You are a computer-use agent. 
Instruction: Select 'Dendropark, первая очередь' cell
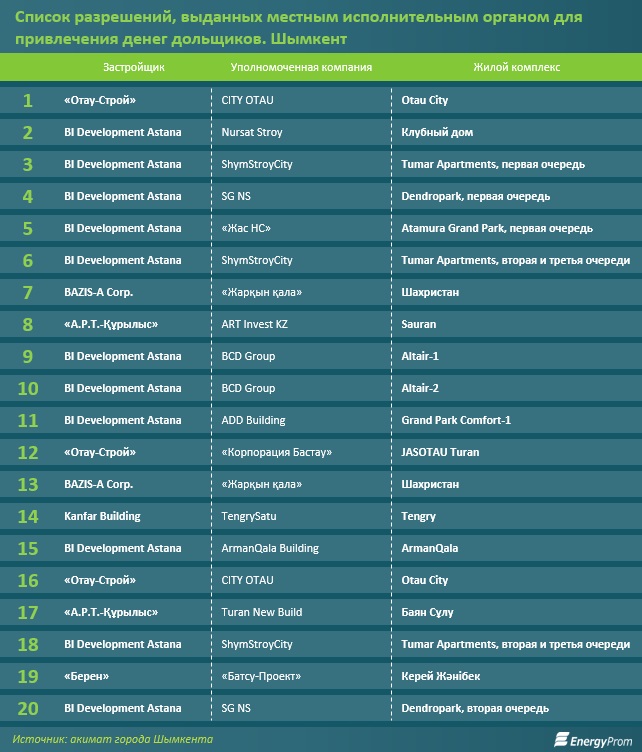(x=476, y=196)
